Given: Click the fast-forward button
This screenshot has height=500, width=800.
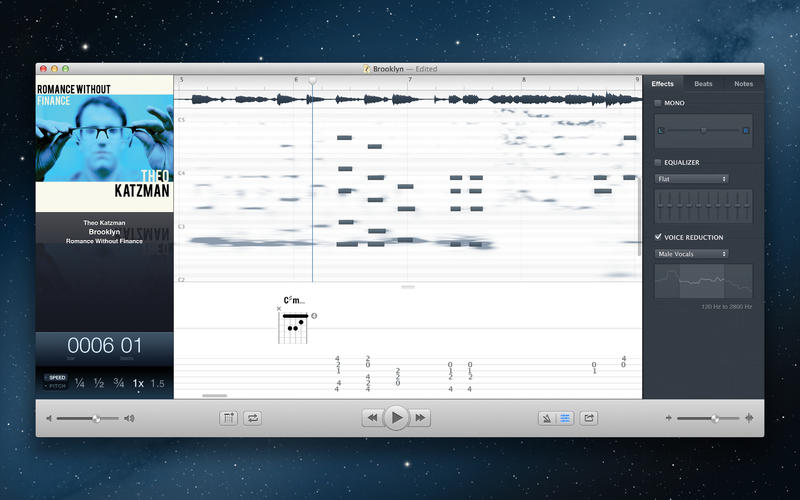Looking at the screenshot, I should 420,418.
